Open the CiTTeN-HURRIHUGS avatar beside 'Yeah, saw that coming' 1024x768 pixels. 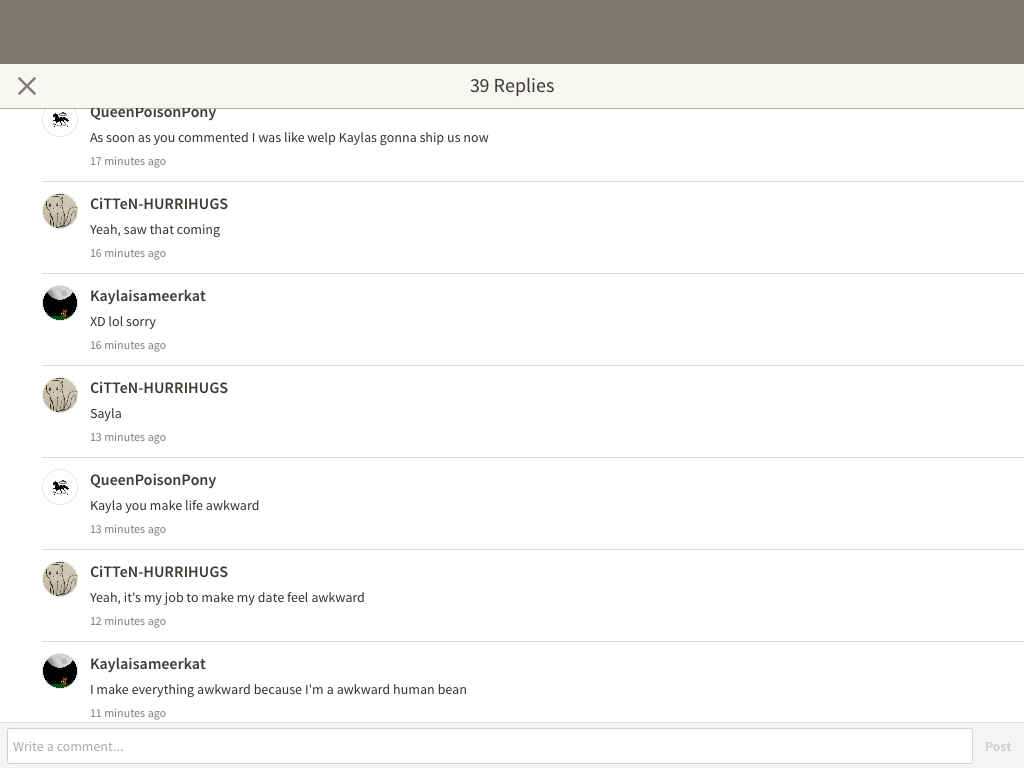[x=60, y=211]
